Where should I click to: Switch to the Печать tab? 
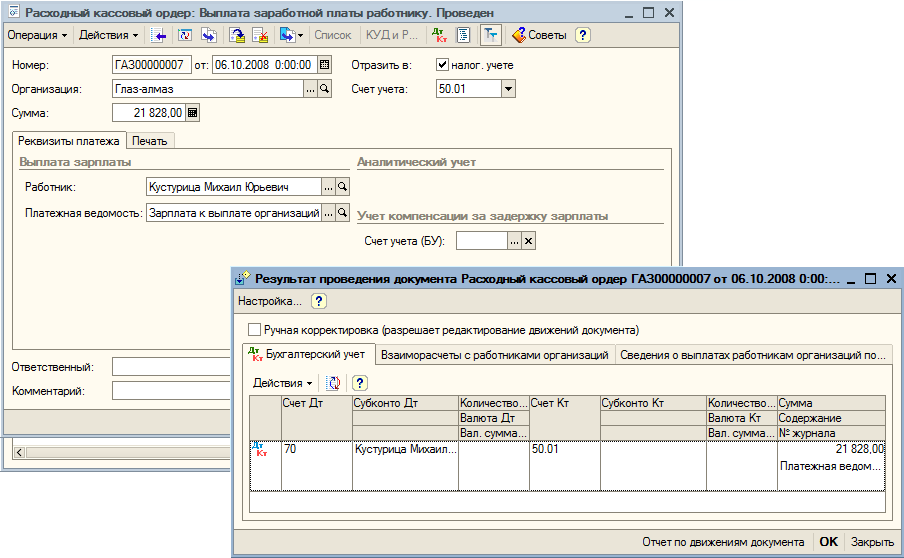point(149,141)
